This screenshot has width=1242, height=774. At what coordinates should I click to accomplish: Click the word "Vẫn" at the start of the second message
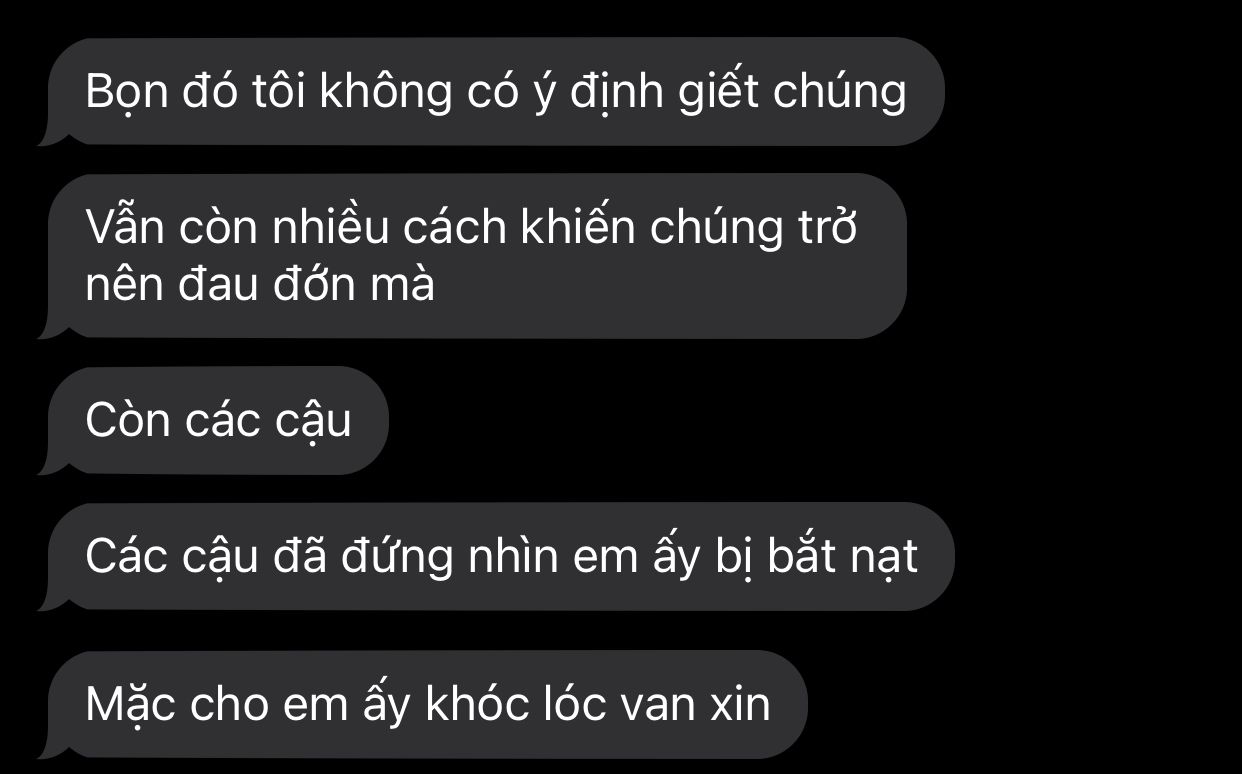coord(125,229)
